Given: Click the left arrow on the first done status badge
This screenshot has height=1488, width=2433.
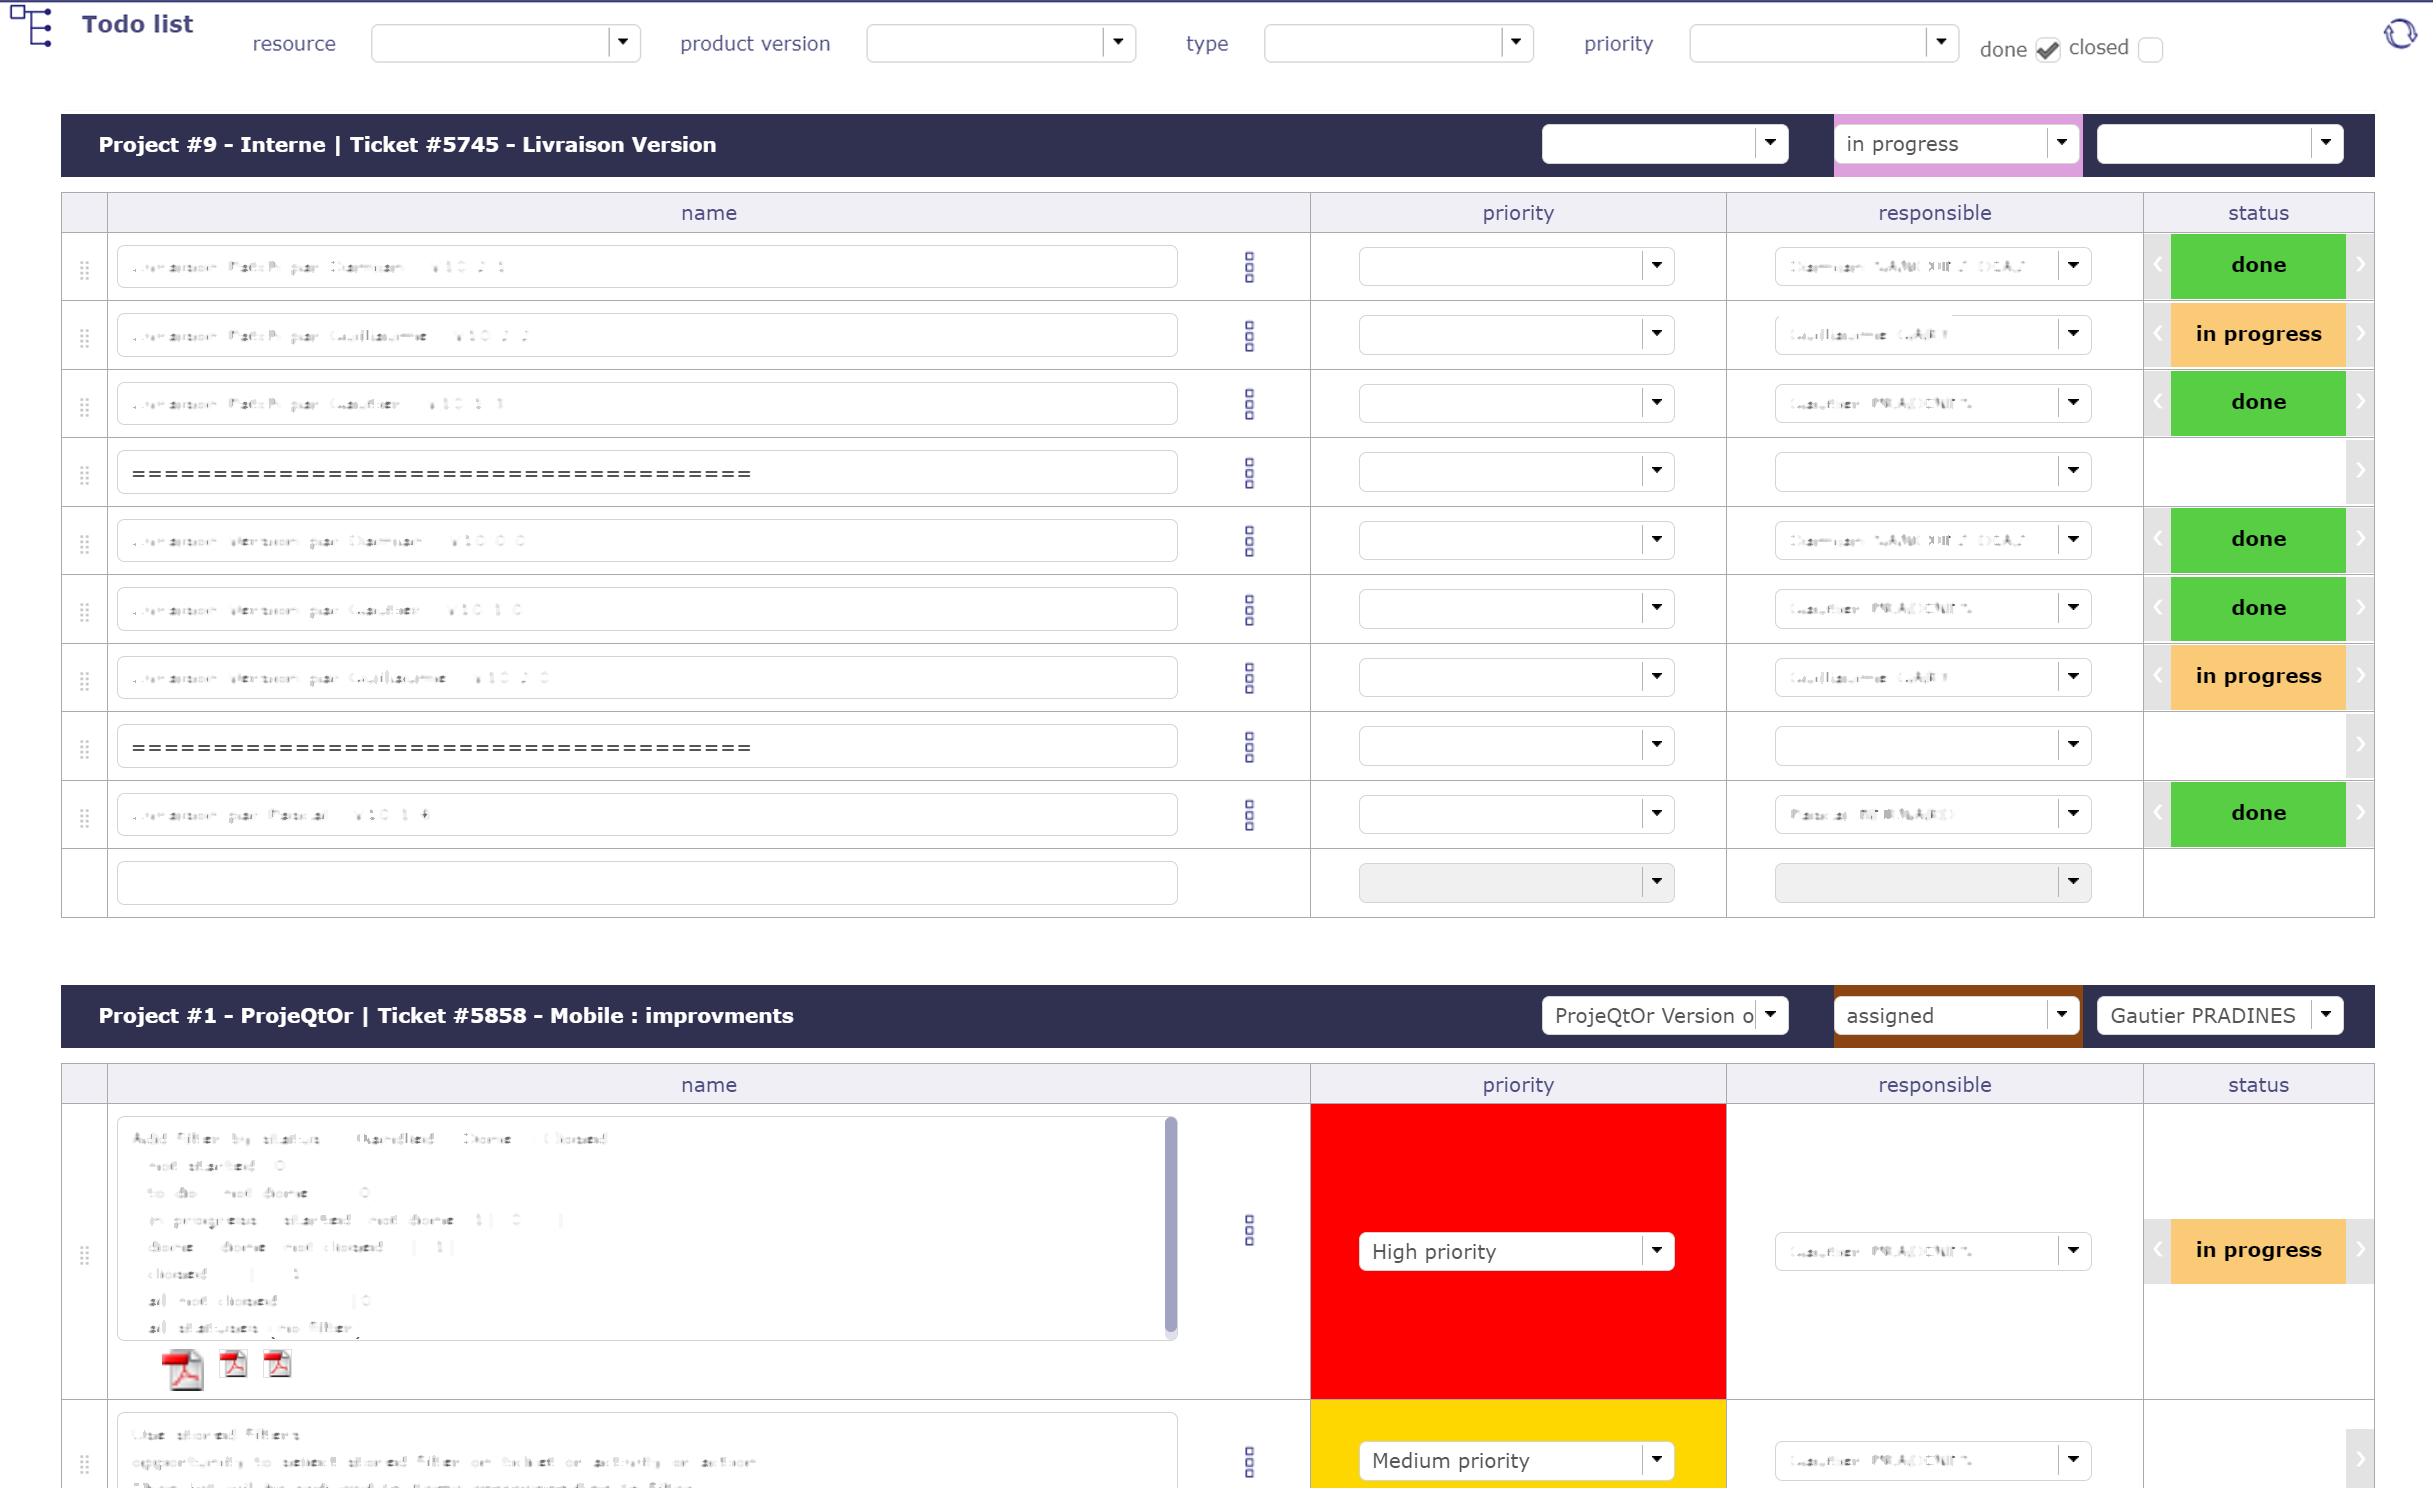Looking at the screenshot, I should (2156, 266).
